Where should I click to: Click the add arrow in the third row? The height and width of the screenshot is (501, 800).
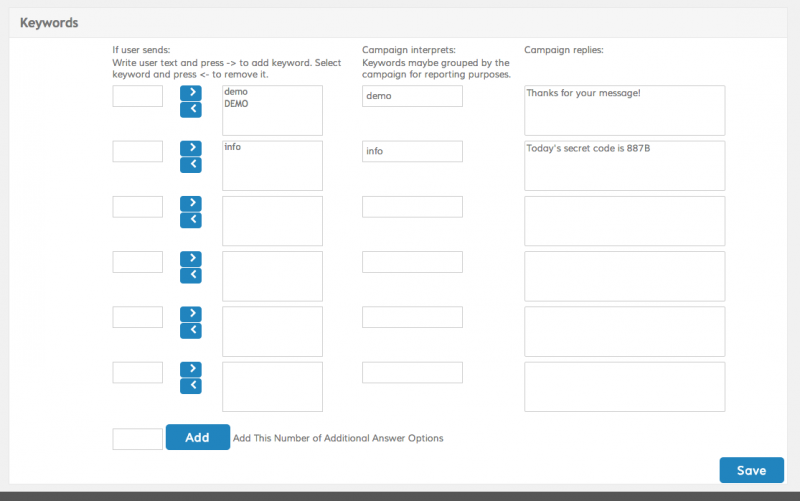(x=190, y=203)
